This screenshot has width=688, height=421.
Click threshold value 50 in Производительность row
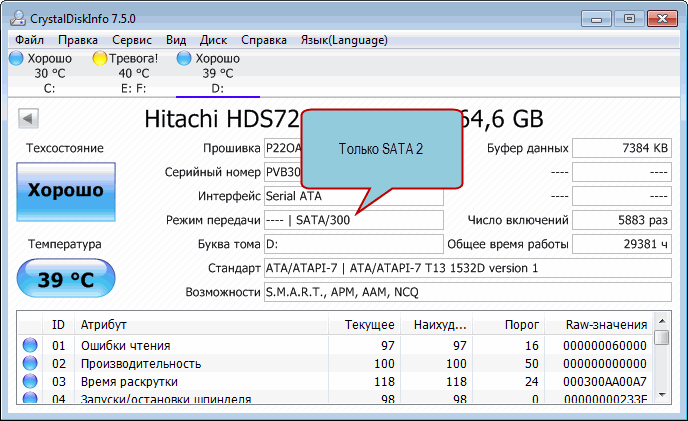[x=532, y=364]
